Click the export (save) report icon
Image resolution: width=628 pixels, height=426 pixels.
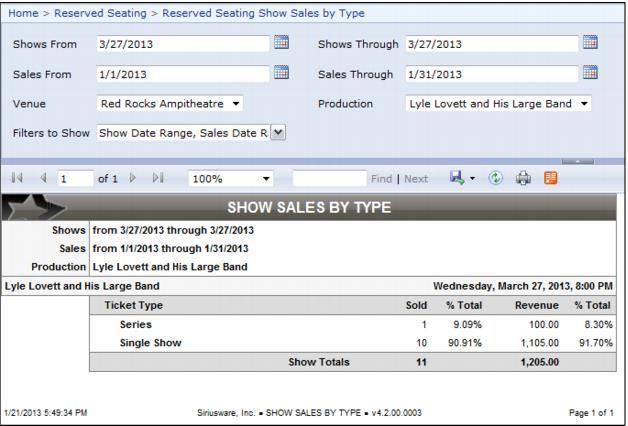[457, 178]
